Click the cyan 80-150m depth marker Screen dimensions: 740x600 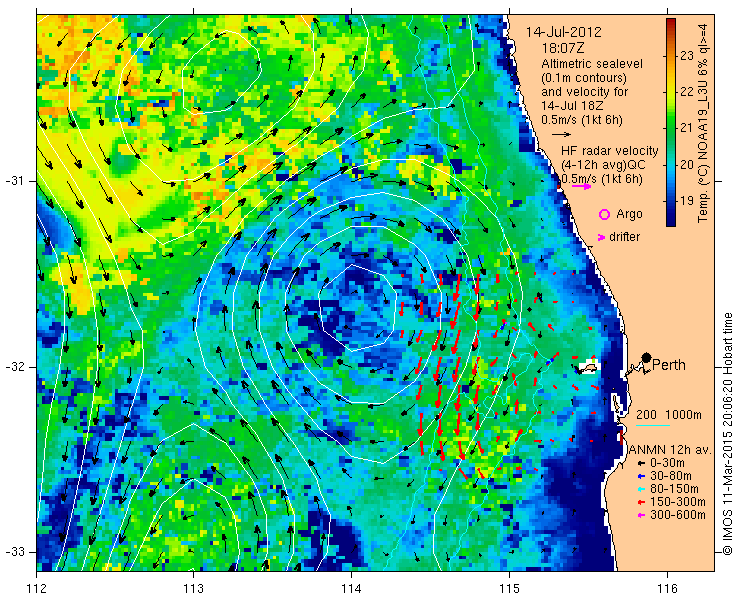(641, 489)
